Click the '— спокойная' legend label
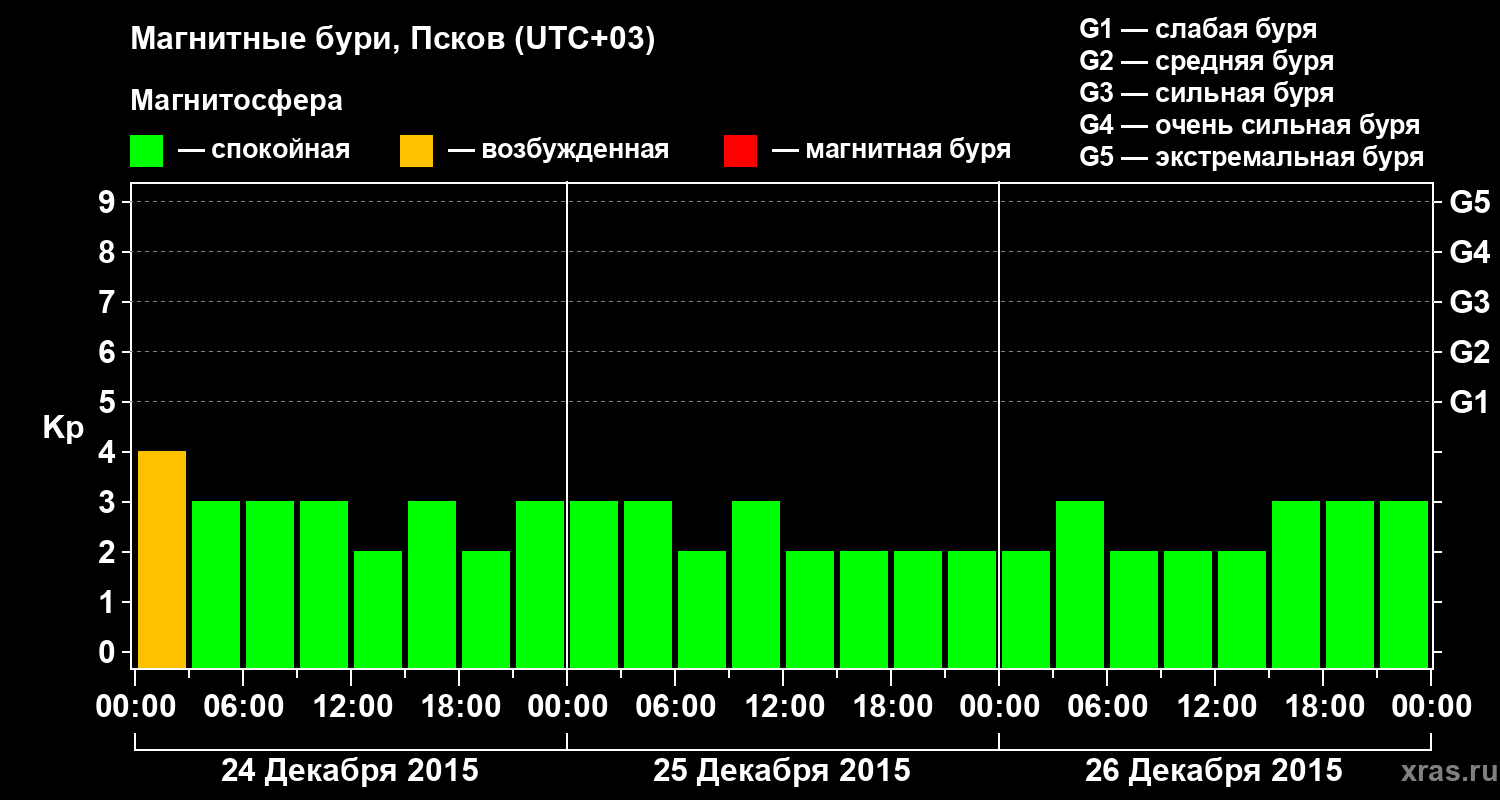The image size is (1500, 800). click(264, 150)
